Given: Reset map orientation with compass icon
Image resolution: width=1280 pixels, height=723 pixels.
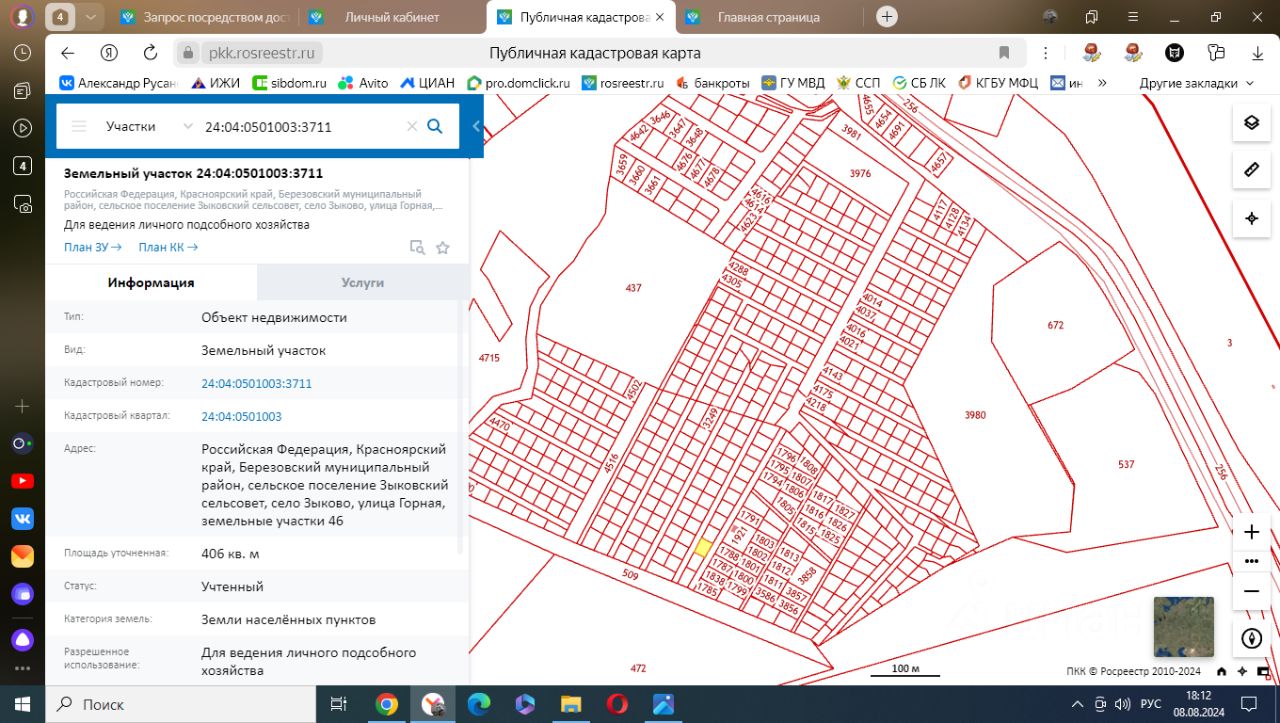Looking at the screenshot, I should (x=1251, y=638).
